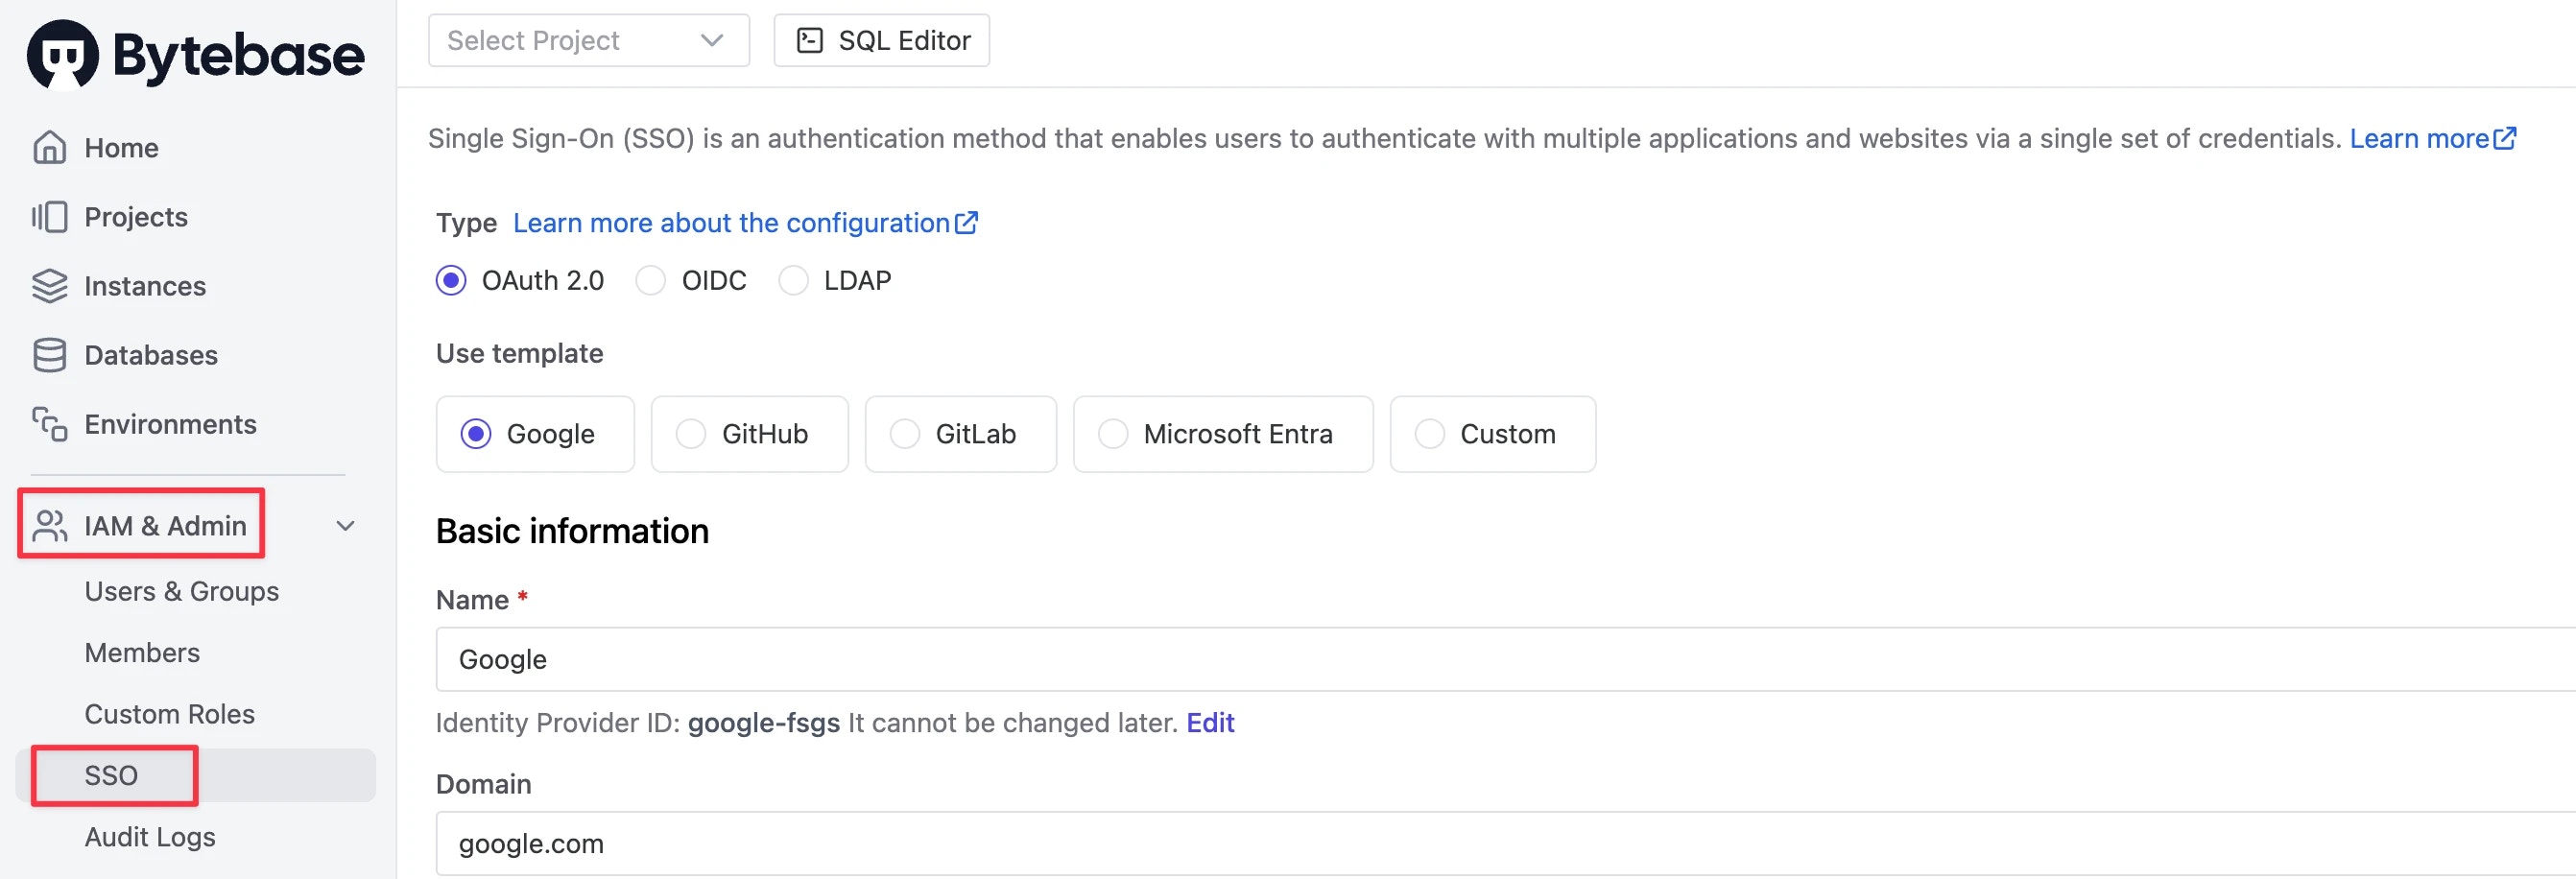This screenshot has width=2576, height=879.
Task: Select the Environments icon
Action: coord(49,424)
